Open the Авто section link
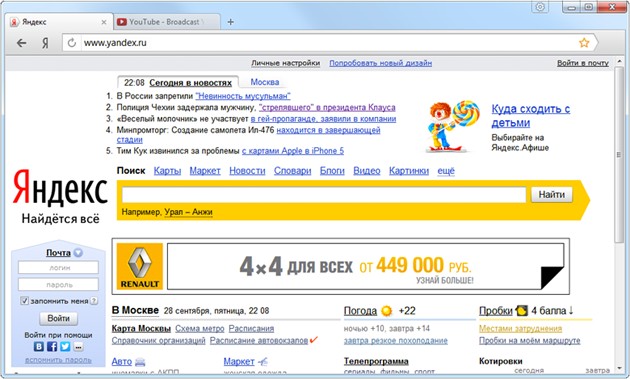 pos(122,362)
